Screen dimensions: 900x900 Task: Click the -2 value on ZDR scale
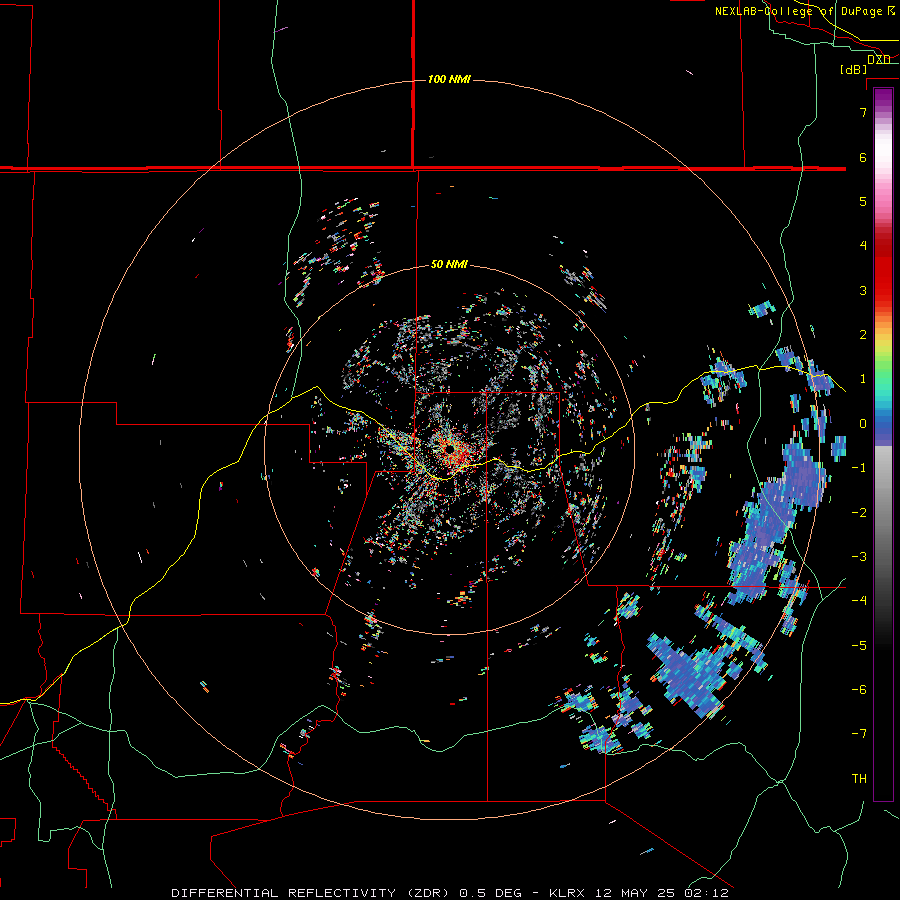[859, 513]
